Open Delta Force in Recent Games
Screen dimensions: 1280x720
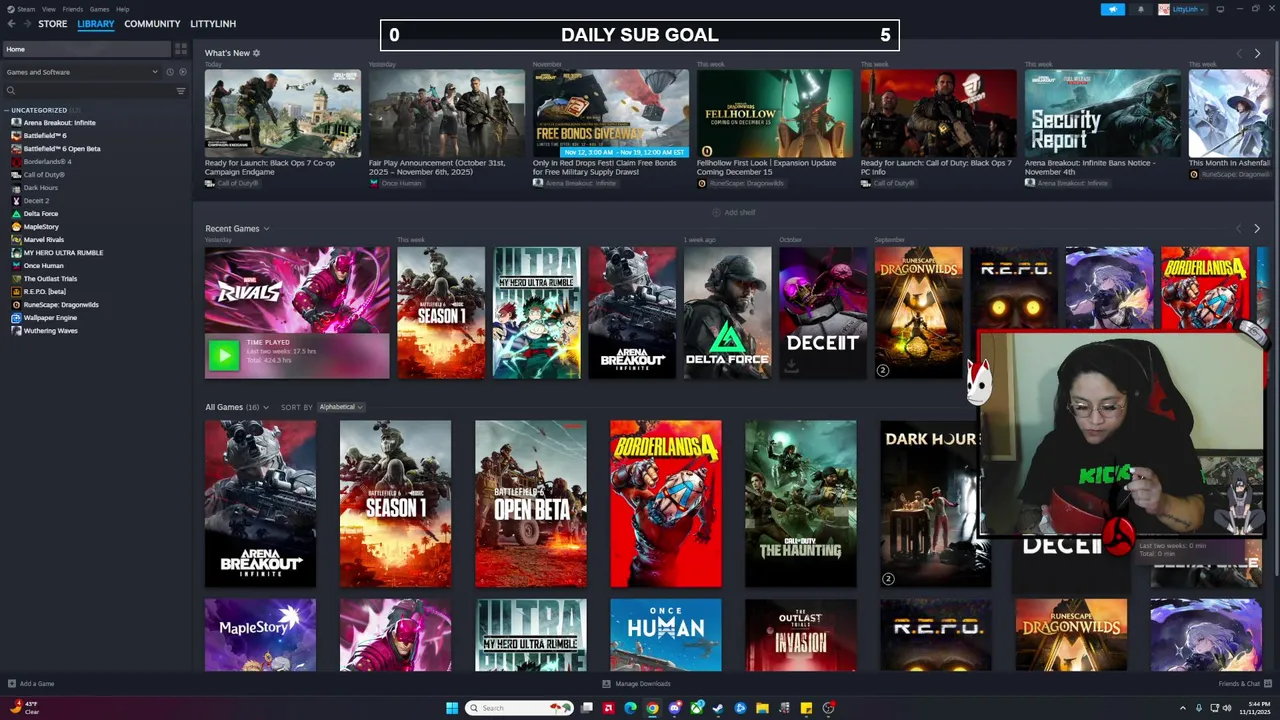727,313
